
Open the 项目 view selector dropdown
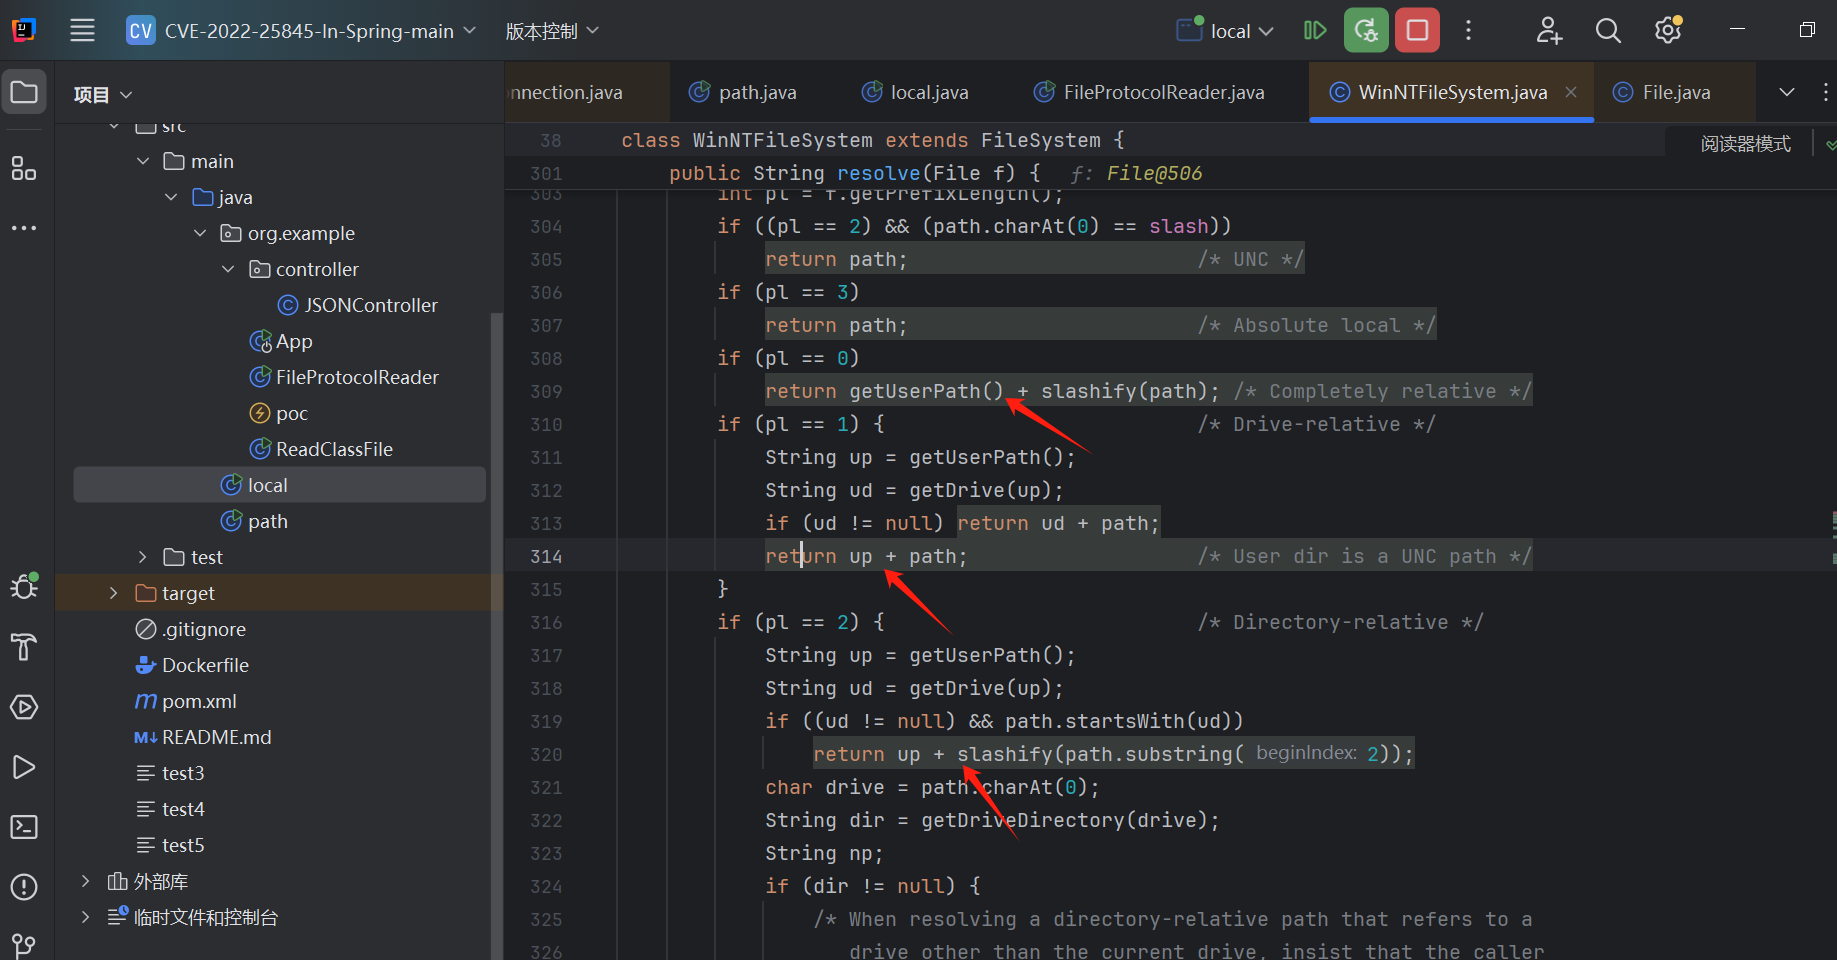(102, 94)
